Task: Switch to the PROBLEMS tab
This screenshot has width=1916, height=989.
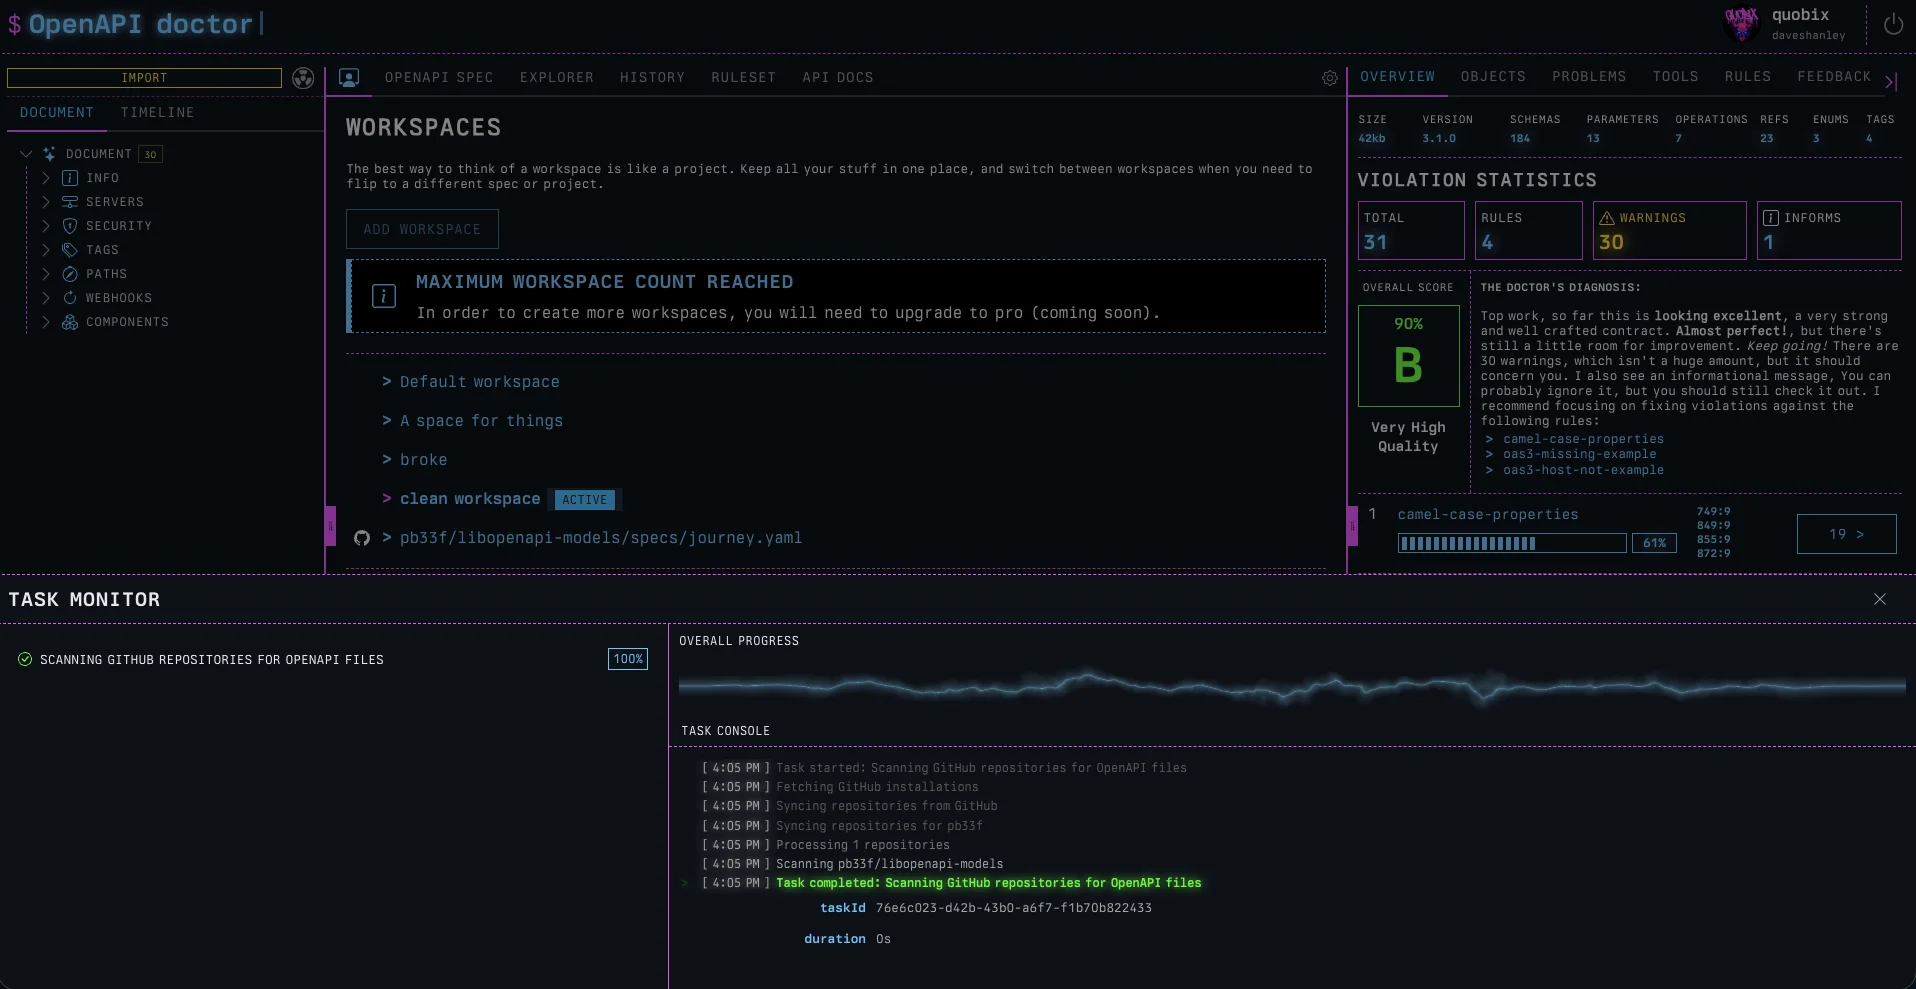Action: [1588, 77]
